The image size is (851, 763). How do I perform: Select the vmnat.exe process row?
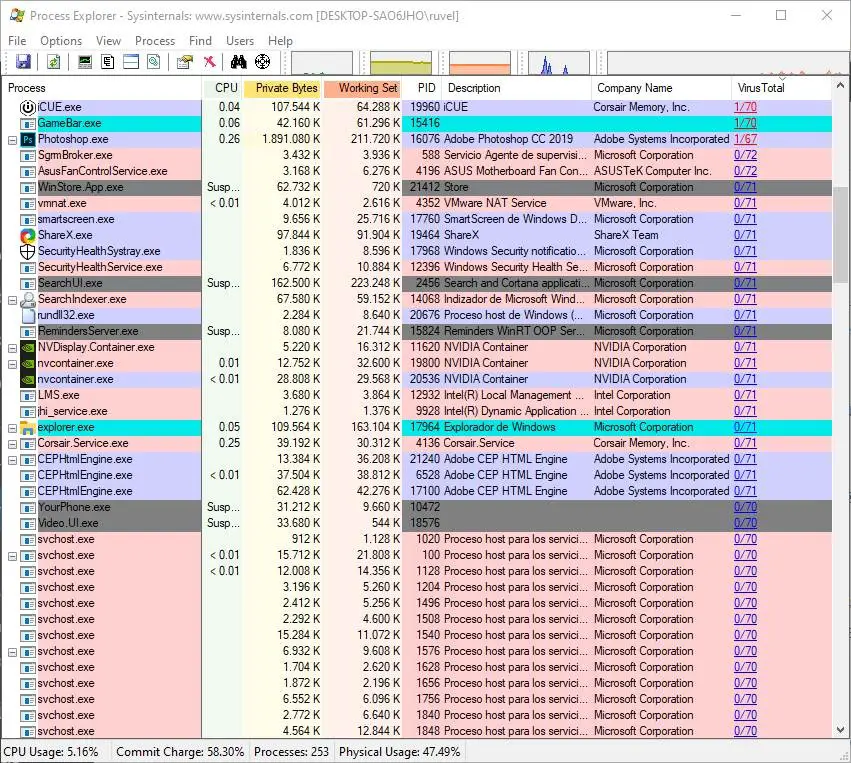pos(417,204)
